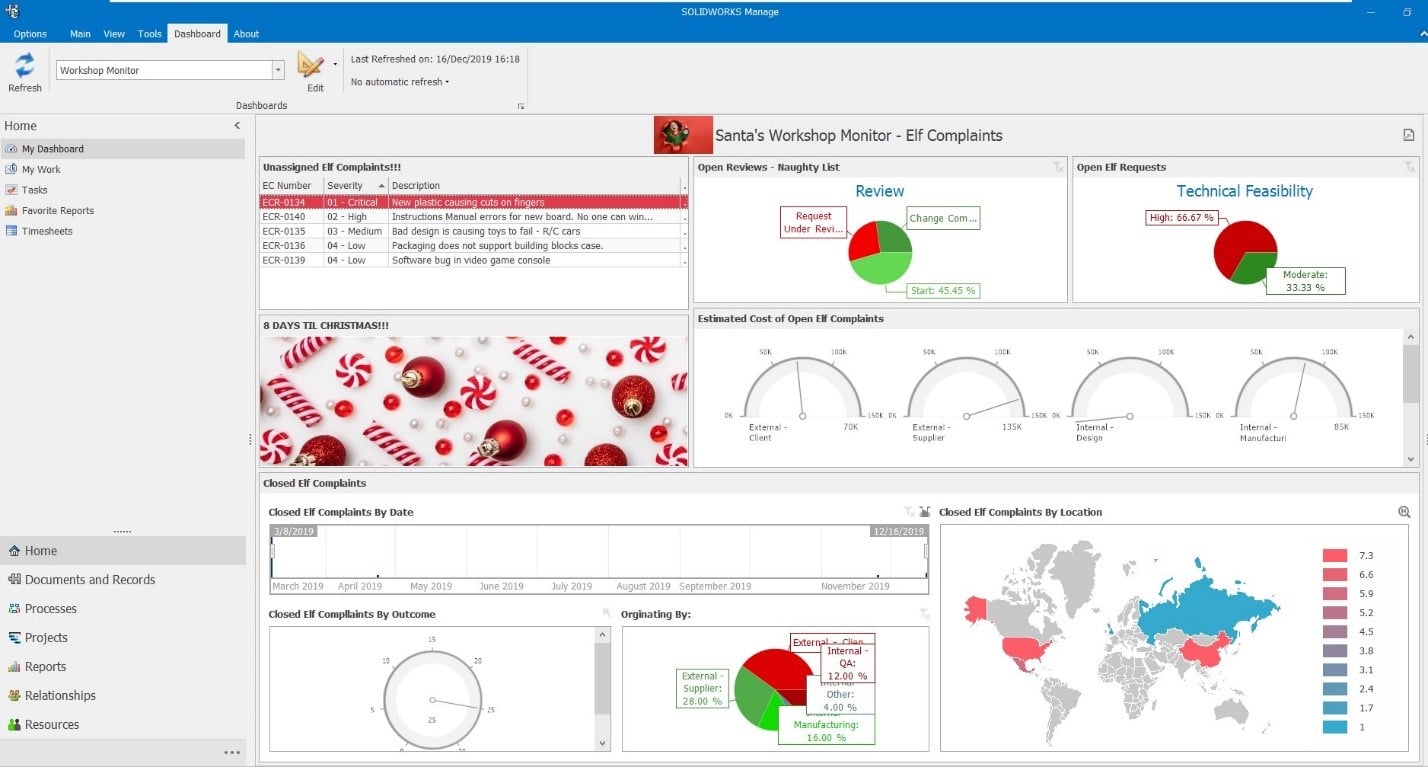
Task: Clear filter on Open Reviews - Naughty List
Action: pos(1058,167)
